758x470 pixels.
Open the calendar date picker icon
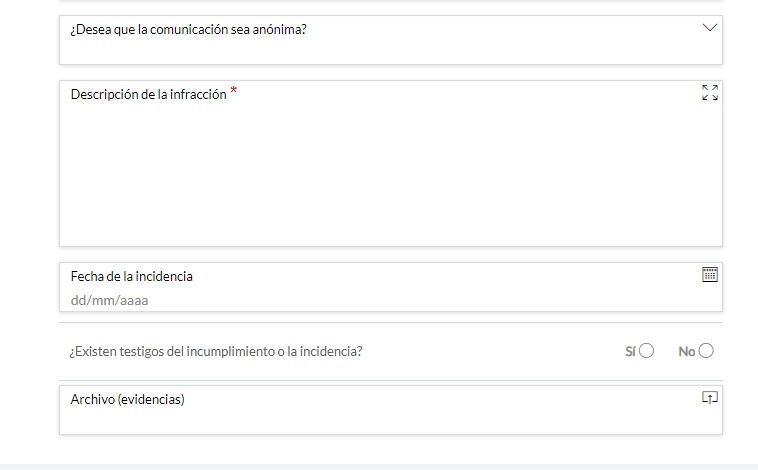click(x=710, y=275)
